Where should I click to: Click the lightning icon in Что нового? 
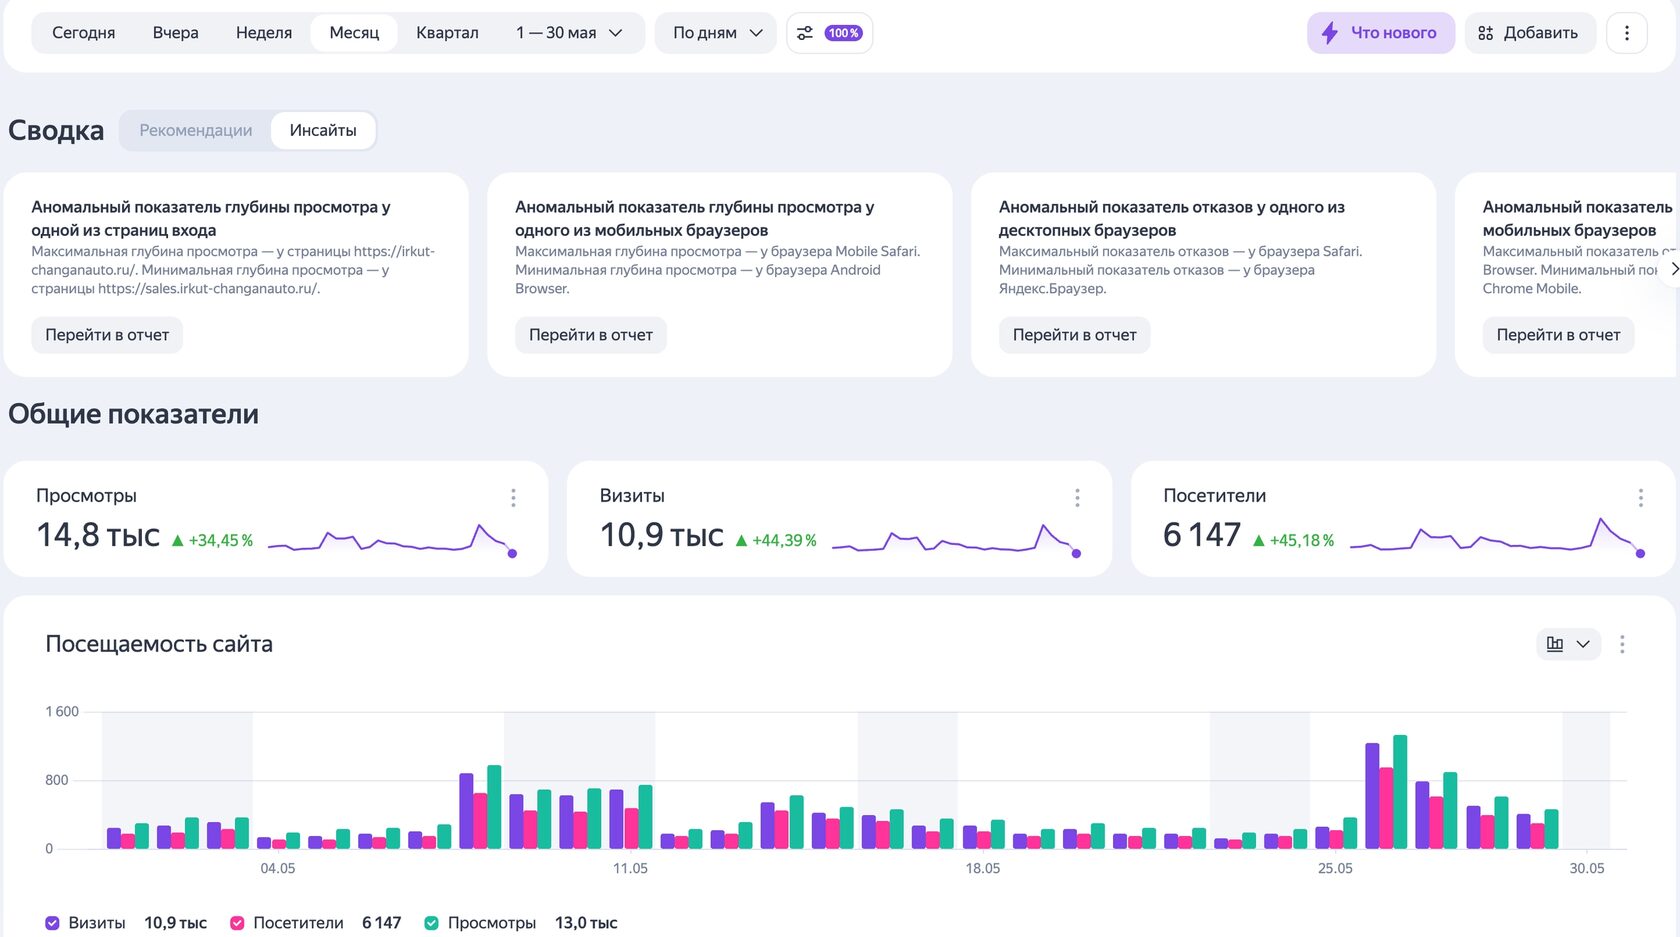point(1330,33)
